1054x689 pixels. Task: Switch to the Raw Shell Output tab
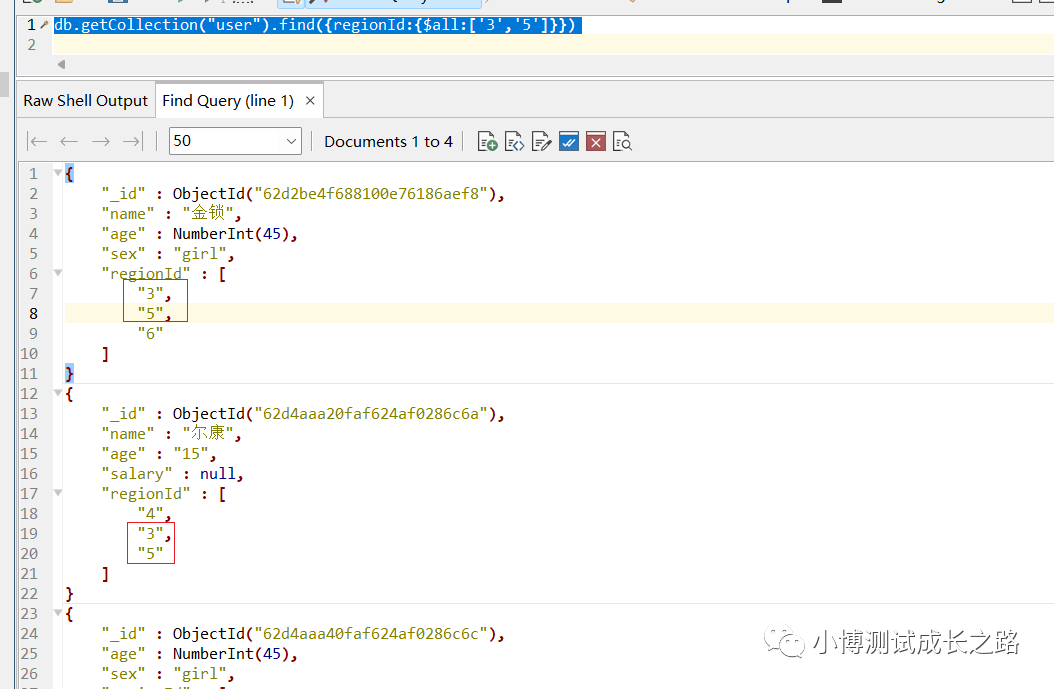85,101
